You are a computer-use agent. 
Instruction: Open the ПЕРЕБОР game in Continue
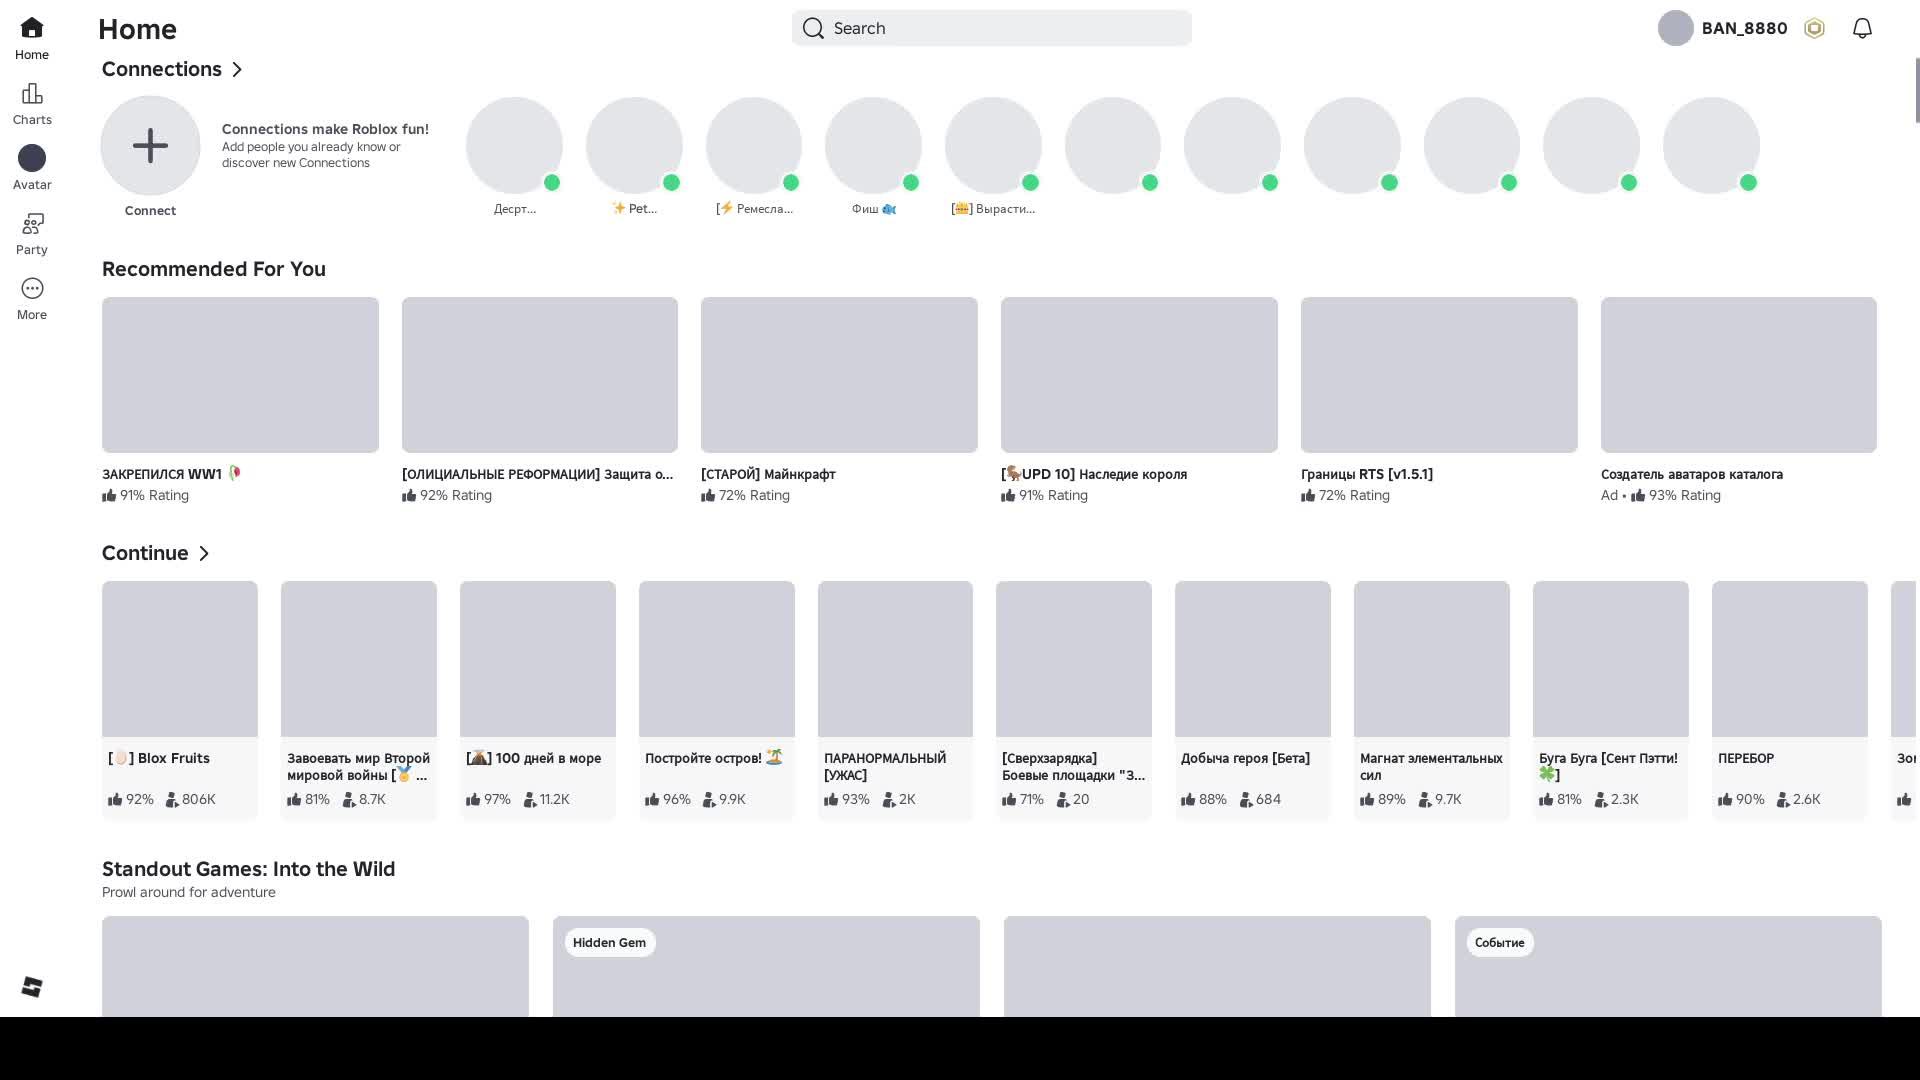(x=1789, y=660)
